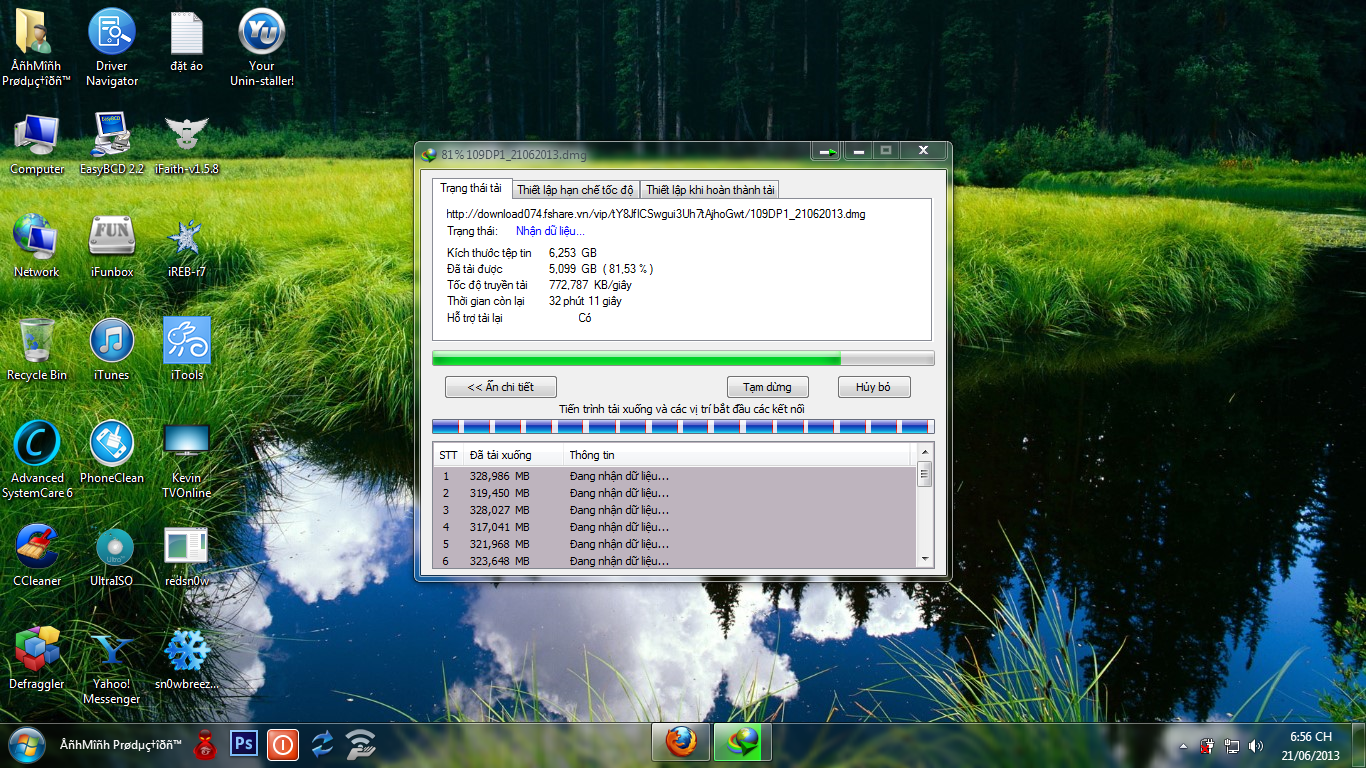Image resolution: width=1366 pixels, height=768 pixels.
Task: Open sn0wbreeze snowflake icon
Action: click(187, 659)
